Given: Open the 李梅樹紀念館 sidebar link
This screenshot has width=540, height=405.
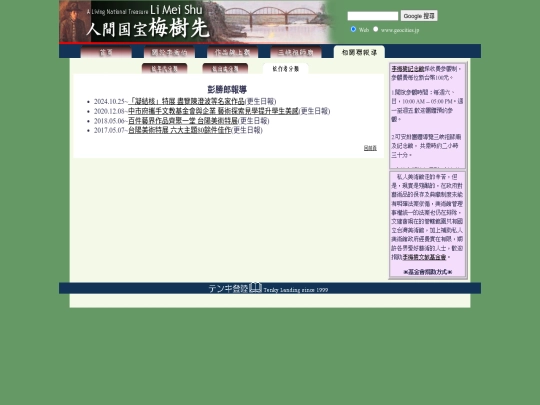Looking at the screenshot, I should [x=408, y=69].
